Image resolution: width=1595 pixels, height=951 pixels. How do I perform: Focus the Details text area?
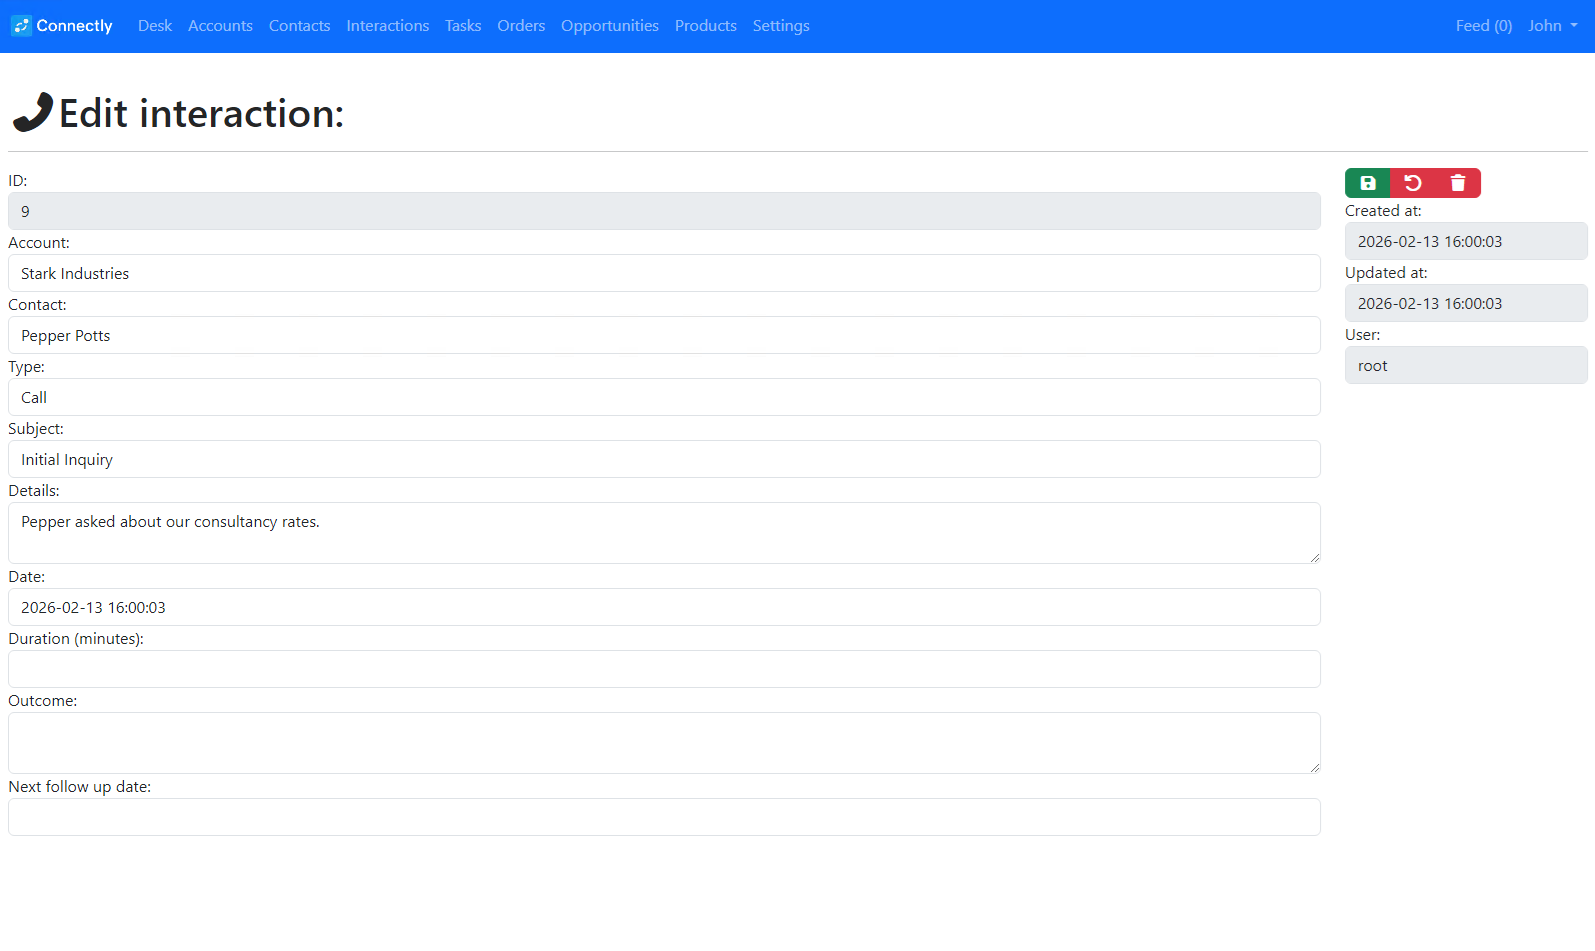pyautogui.click(x=664, y=532)
